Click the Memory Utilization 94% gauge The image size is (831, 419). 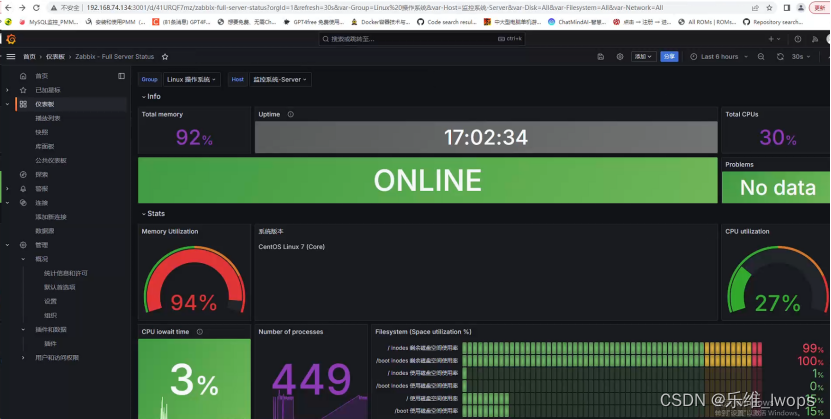[x=194, y=278]
